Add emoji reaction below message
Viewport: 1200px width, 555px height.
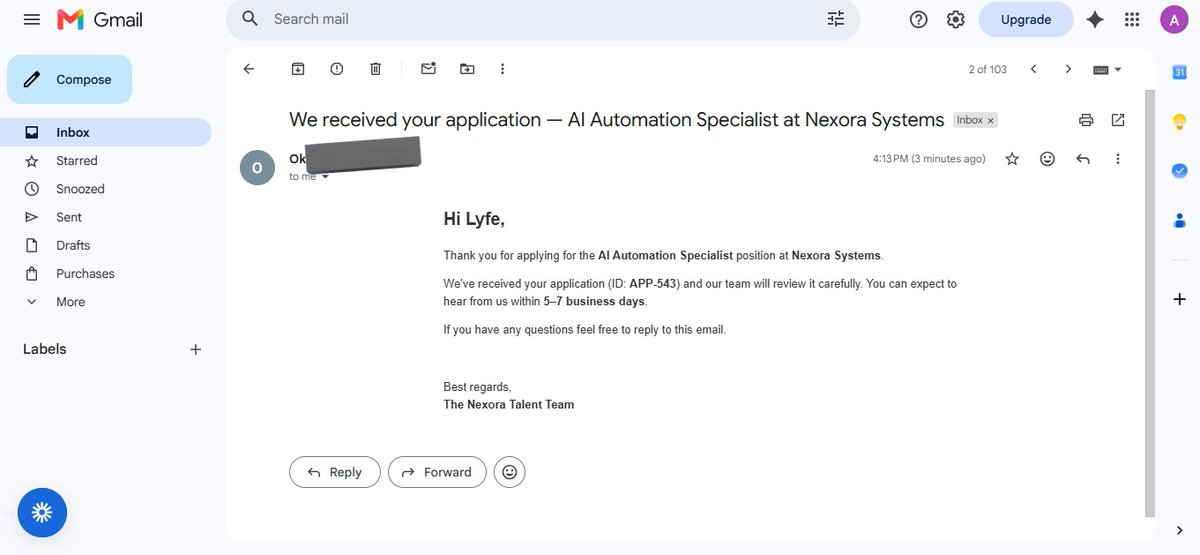tap(510, 472)
